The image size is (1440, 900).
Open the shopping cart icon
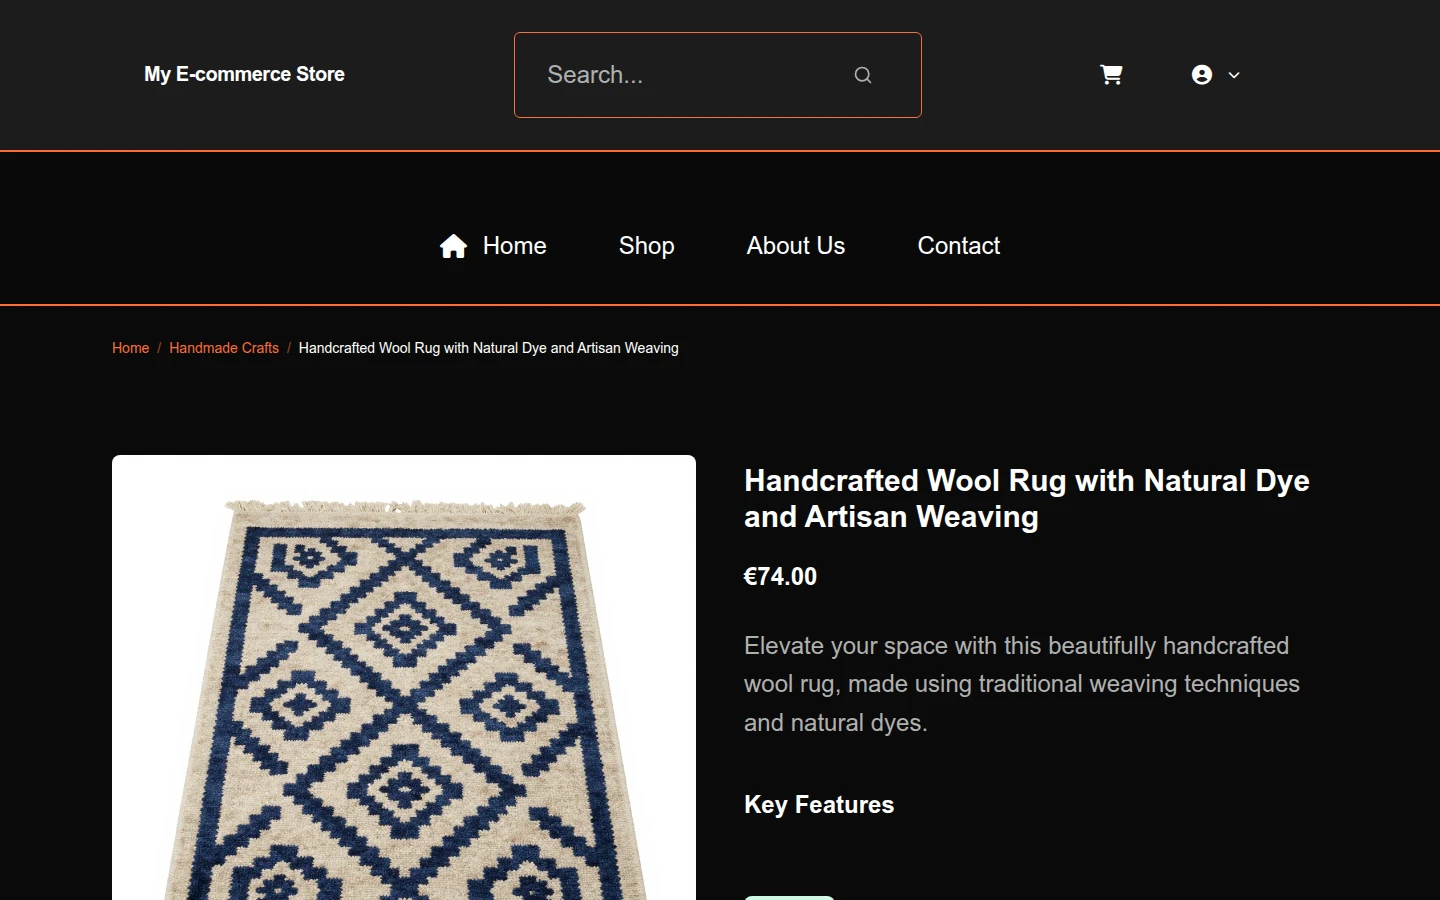1111,75
